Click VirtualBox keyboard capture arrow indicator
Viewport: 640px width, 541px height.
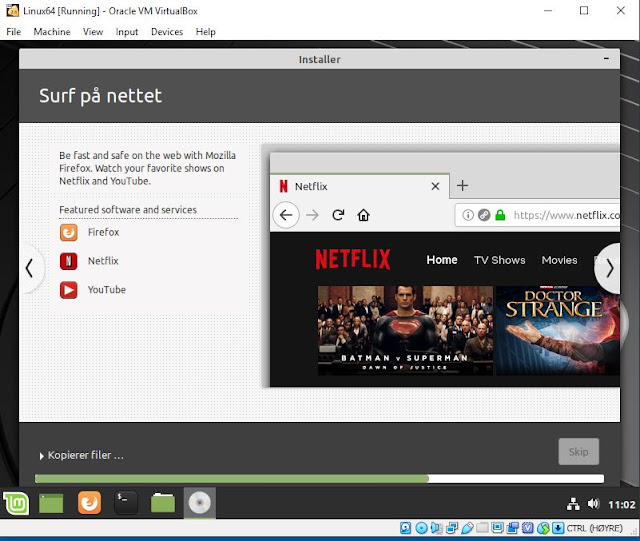pyautogui.click(x=558, y=528)
